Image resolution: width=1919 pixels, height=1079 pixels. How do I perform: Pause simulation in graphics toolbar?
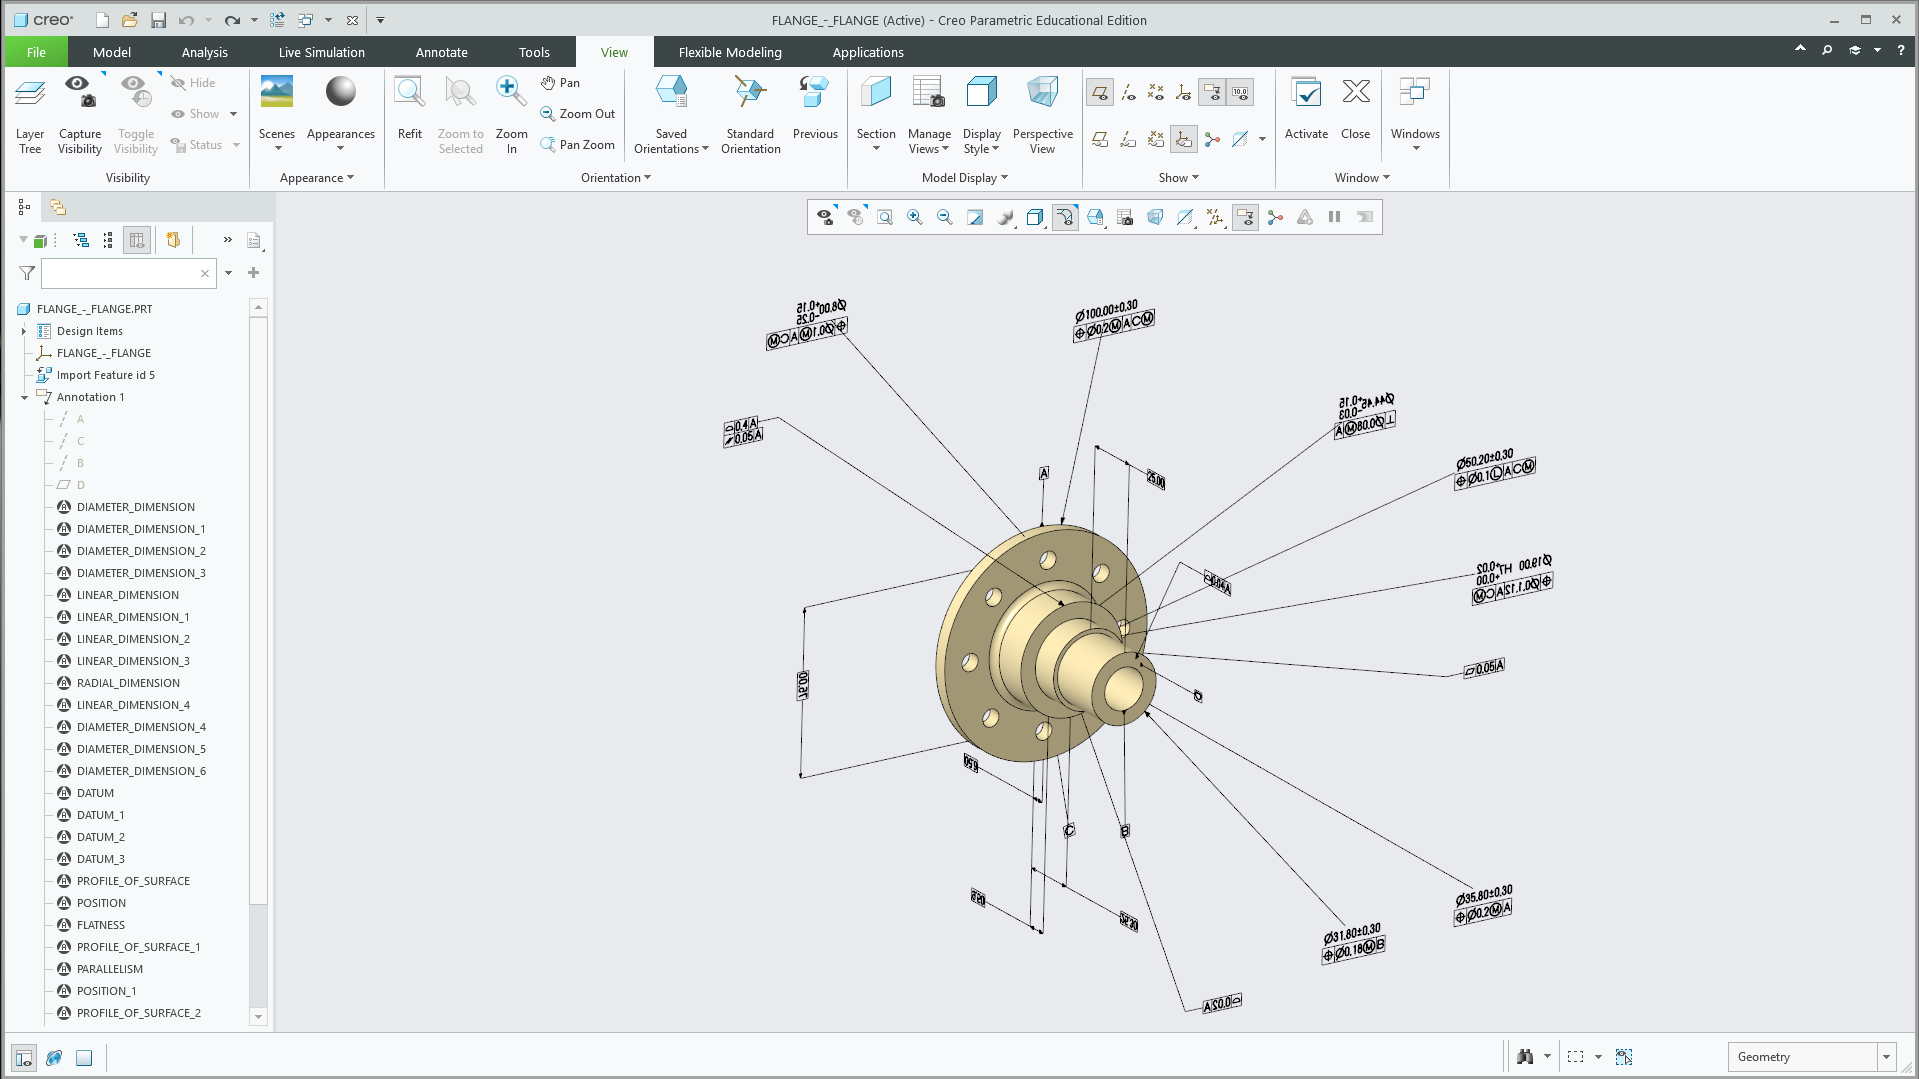point(1334,217)
